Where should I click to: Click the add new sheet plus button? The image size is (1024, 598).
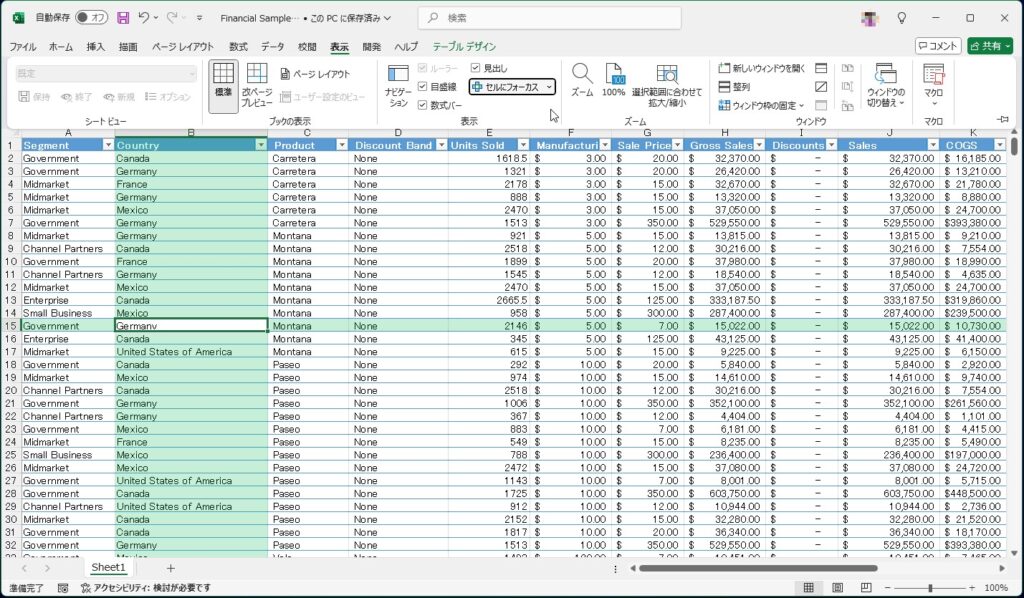click(x=170, y=568)
